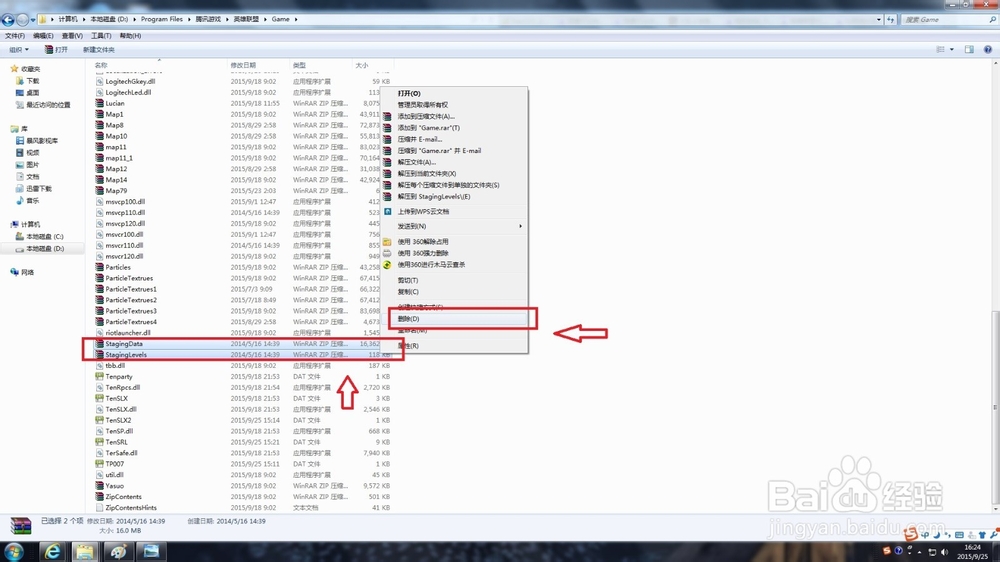Click the Tenparty DAT file icon

pos(99,376)
